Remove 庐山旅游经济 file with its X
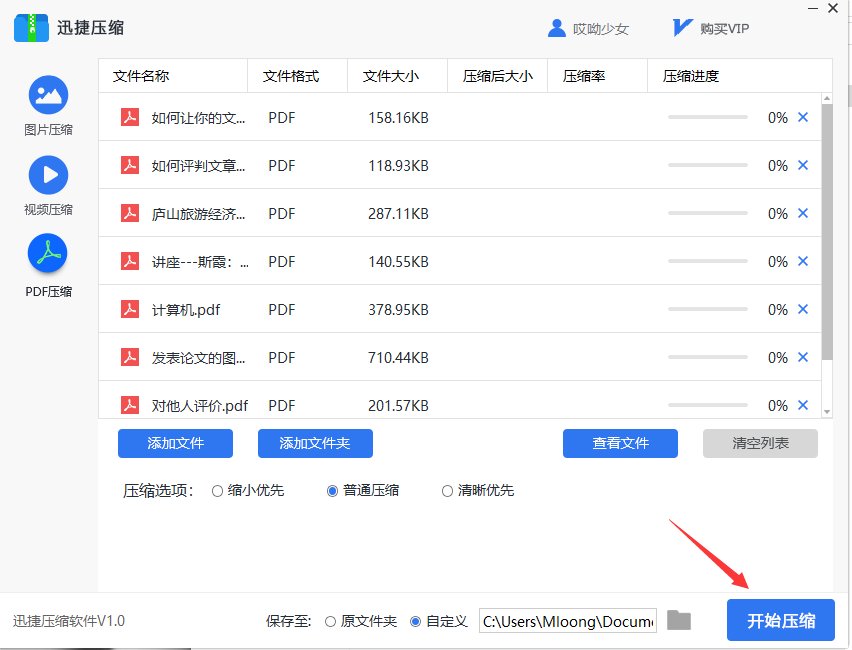This screenshot has height=650, width=852. coord(803,213)
